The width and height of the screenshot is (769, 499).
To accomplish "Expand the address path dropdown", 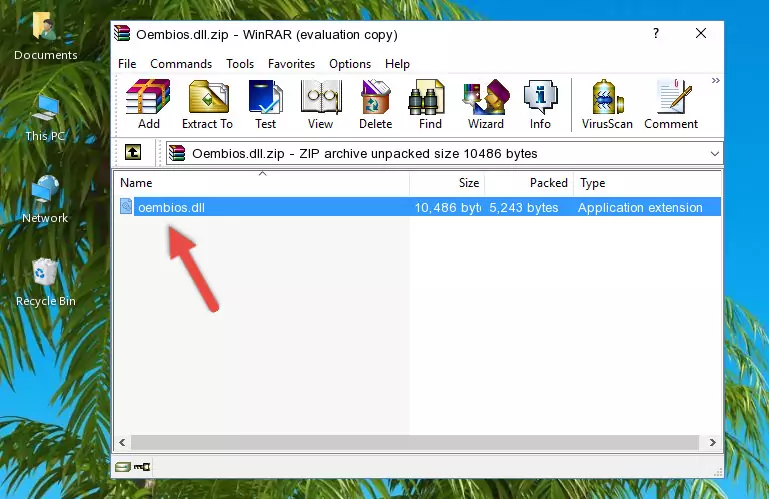I will coord(715,154).
